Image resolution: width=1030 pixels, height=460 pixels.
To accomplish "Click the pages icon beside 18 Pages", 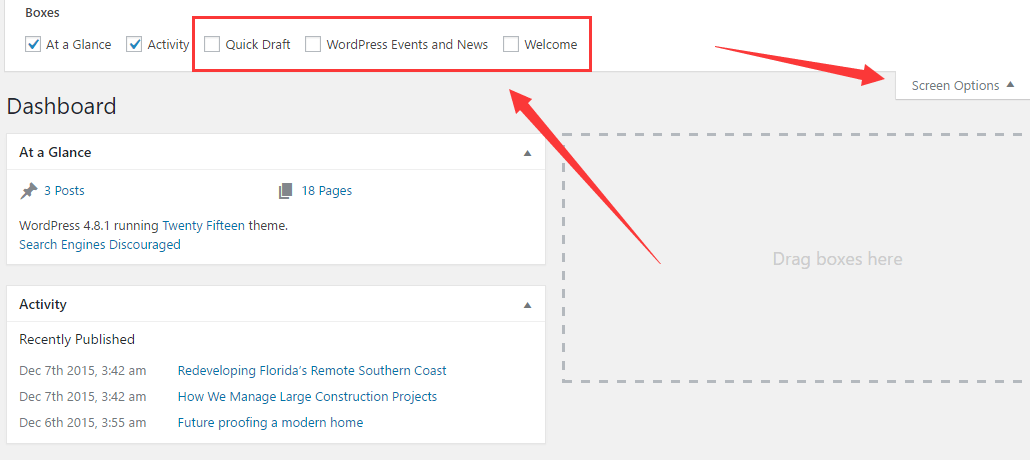I will [286, 190].
